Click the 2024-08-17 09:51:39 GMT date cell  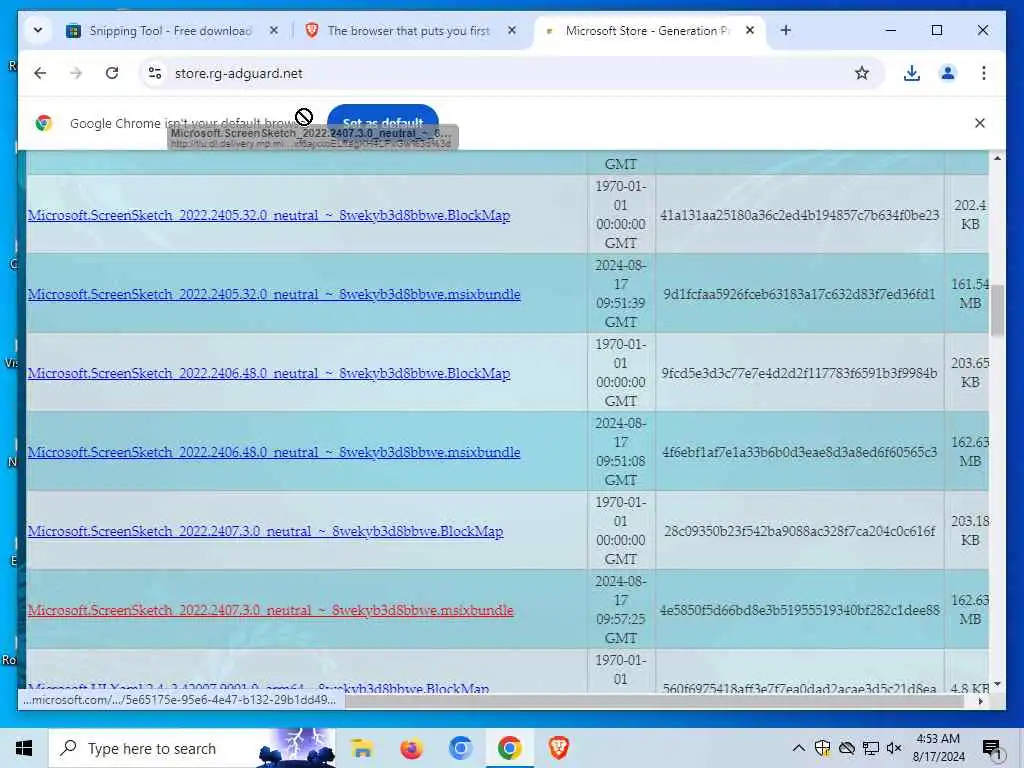(620, 294)
